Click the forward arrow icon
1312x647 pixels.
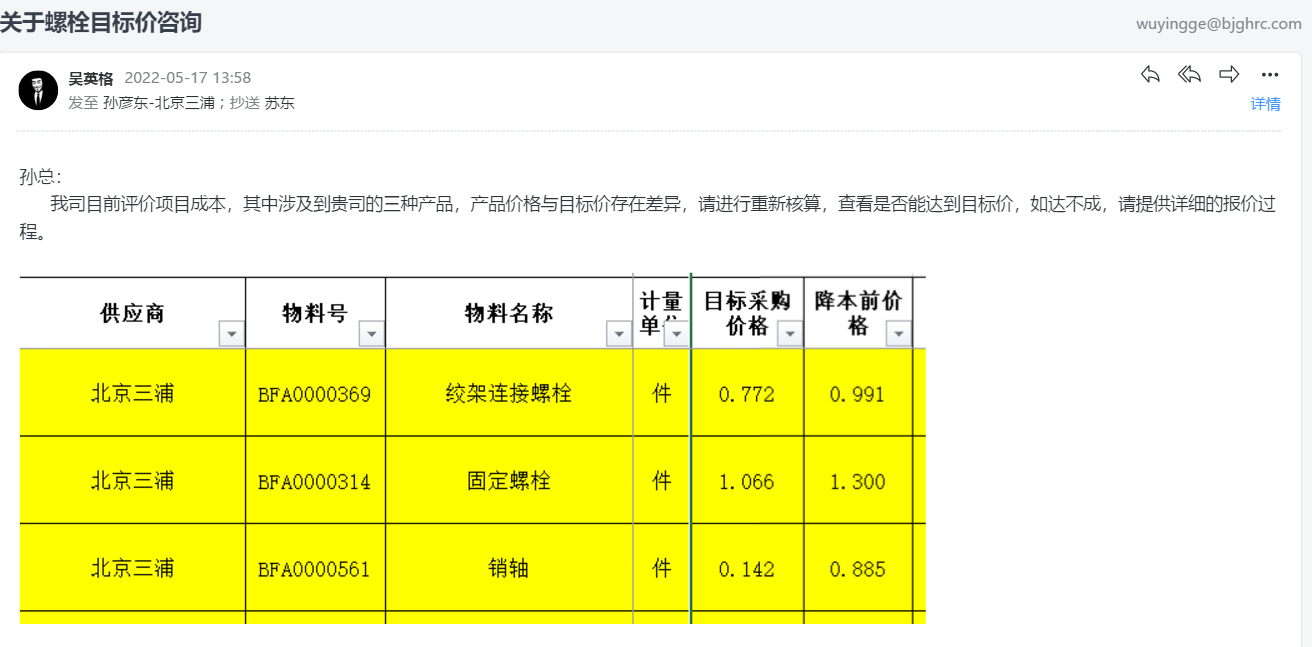(1229, 75)
